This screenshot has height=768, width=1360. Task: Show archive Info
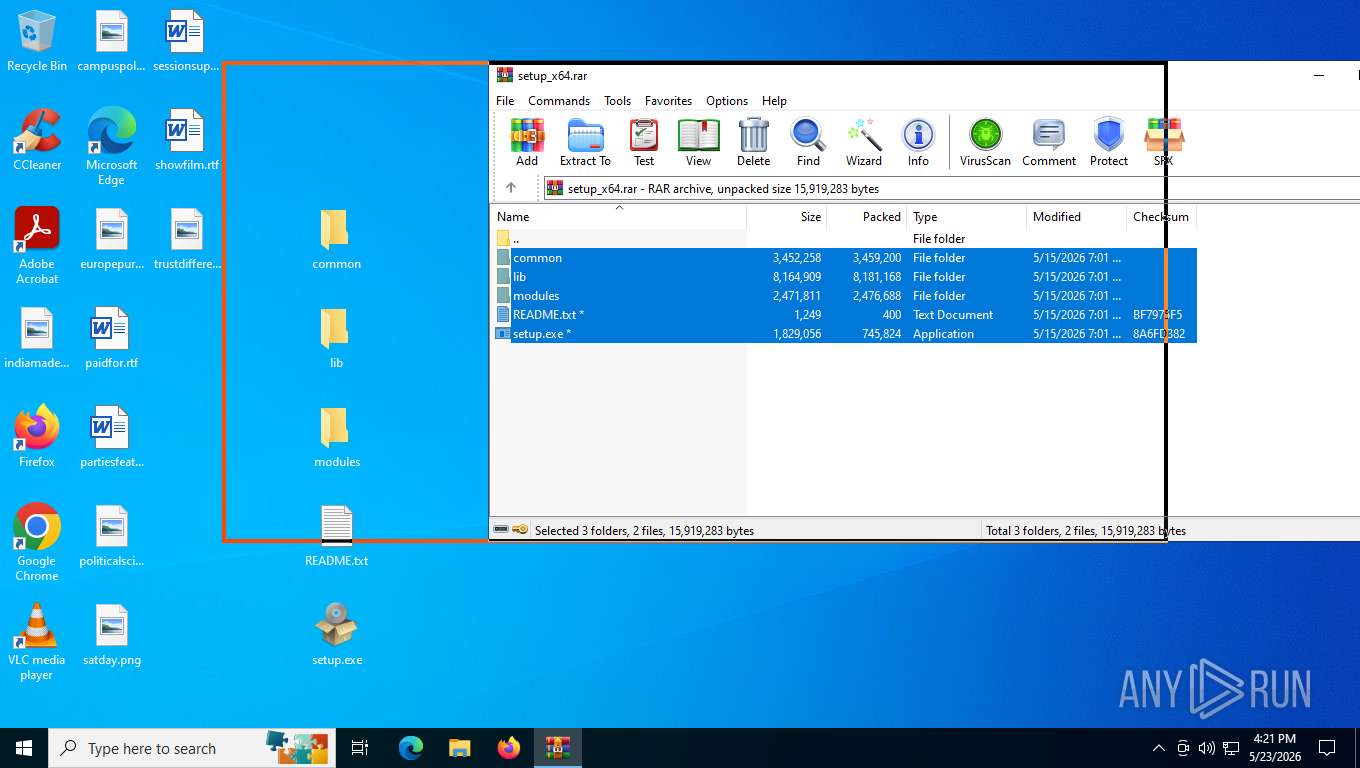(x=918, y=142)
